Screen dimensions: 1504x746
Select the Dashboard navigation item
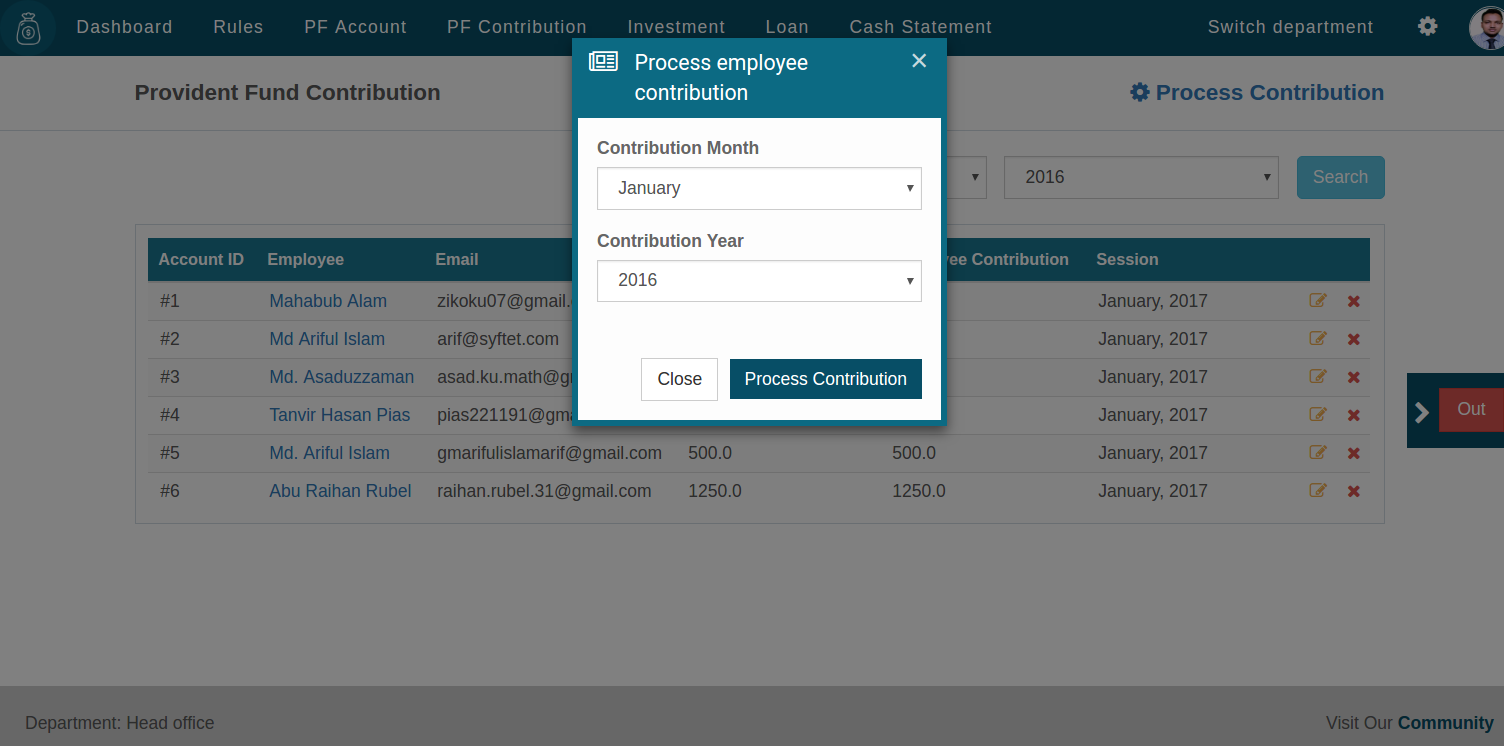point(124,27)
